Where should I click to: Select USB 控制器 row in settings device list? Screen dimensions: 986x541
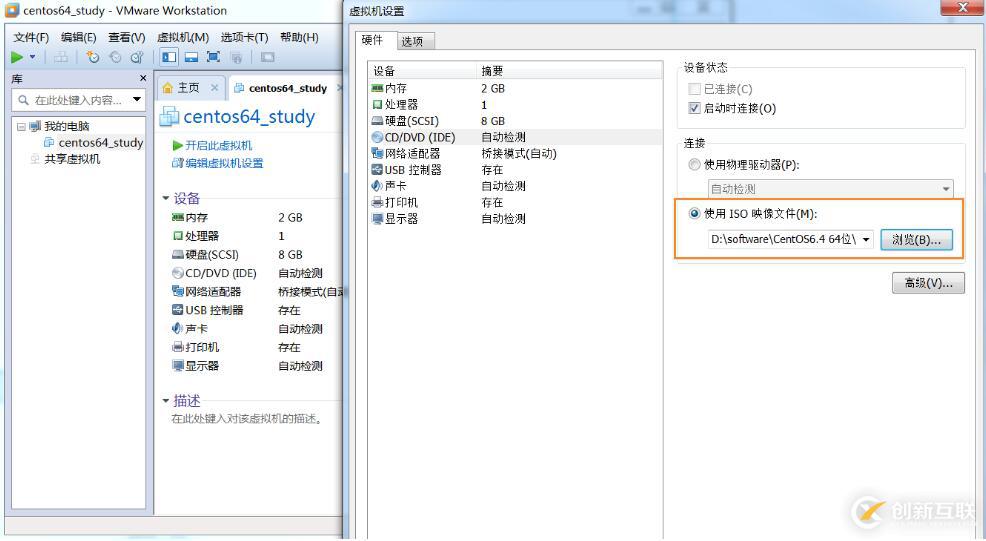[515, 170]
